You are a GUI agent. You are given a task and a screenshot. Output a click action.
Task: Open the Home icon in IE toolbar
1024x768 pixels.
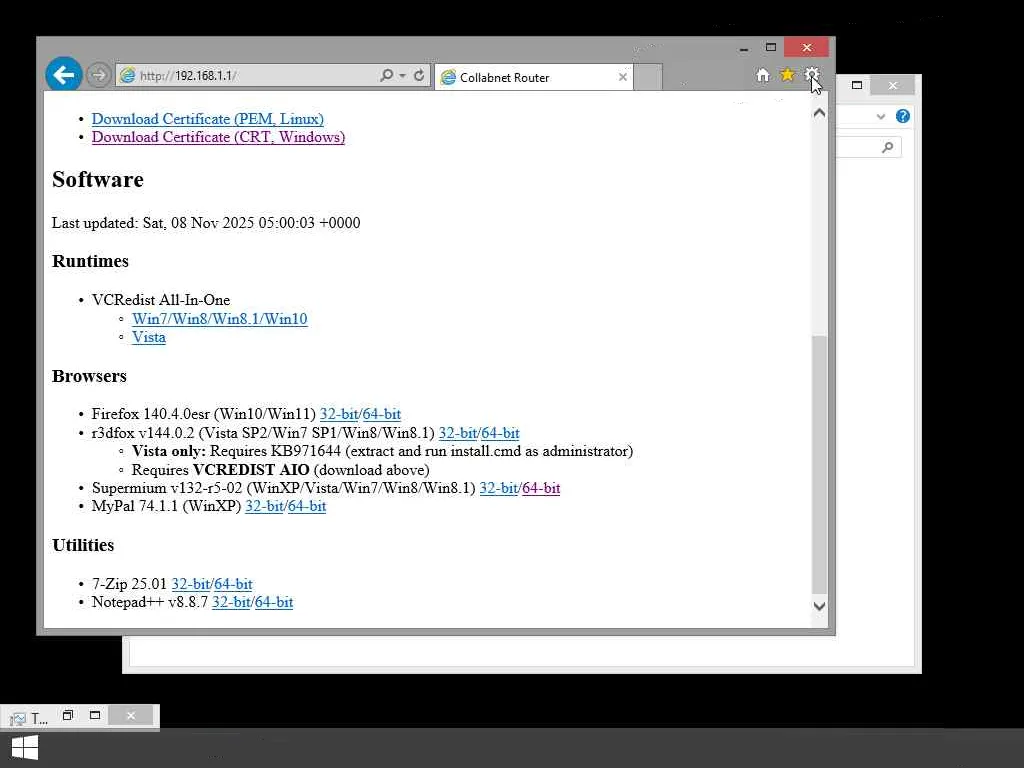pos(763,75)
